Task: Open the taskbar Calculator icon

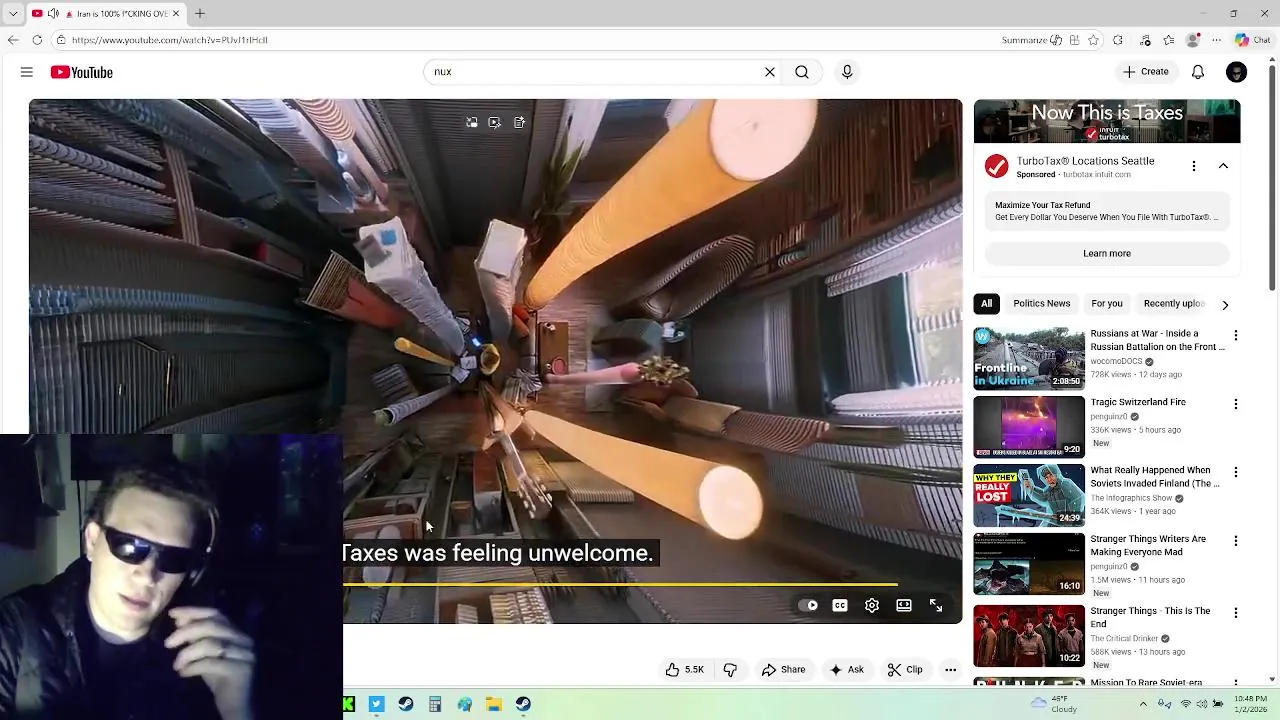Action: pos(435,704)
